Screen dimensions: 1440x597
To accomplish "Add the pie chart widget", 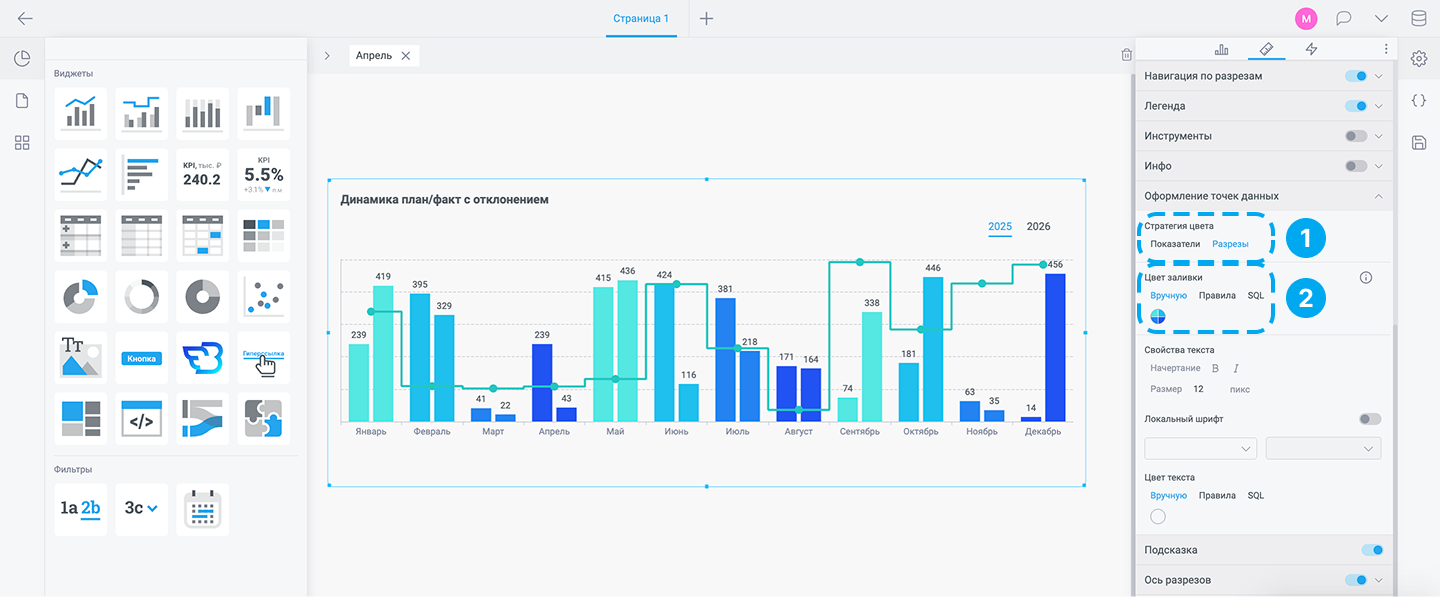I will (203, 296).
